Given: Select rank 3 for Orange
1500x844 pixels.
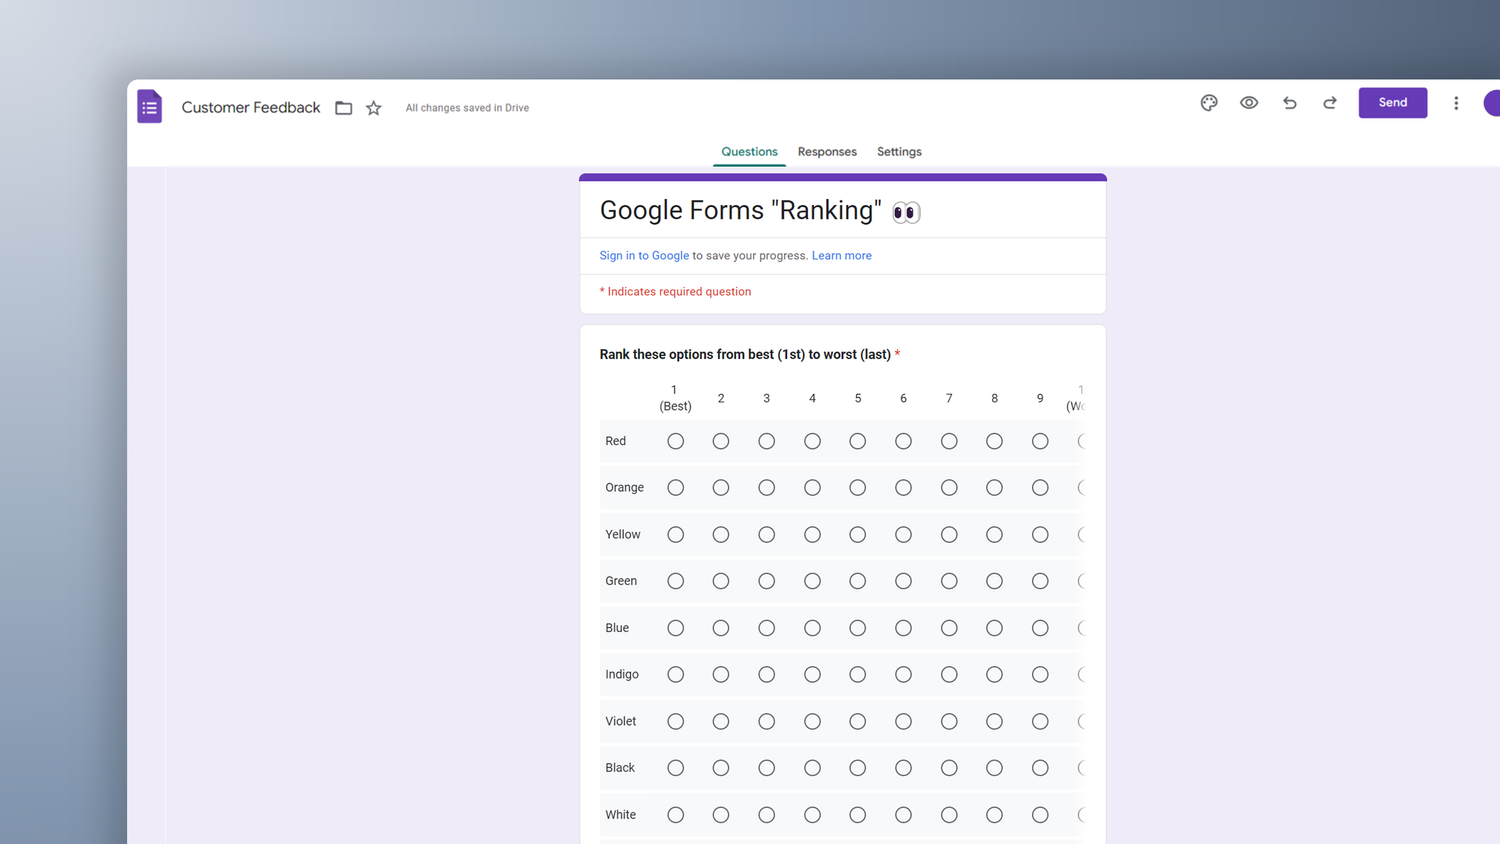Looking at the screenshot, I should tap(766, 487).
